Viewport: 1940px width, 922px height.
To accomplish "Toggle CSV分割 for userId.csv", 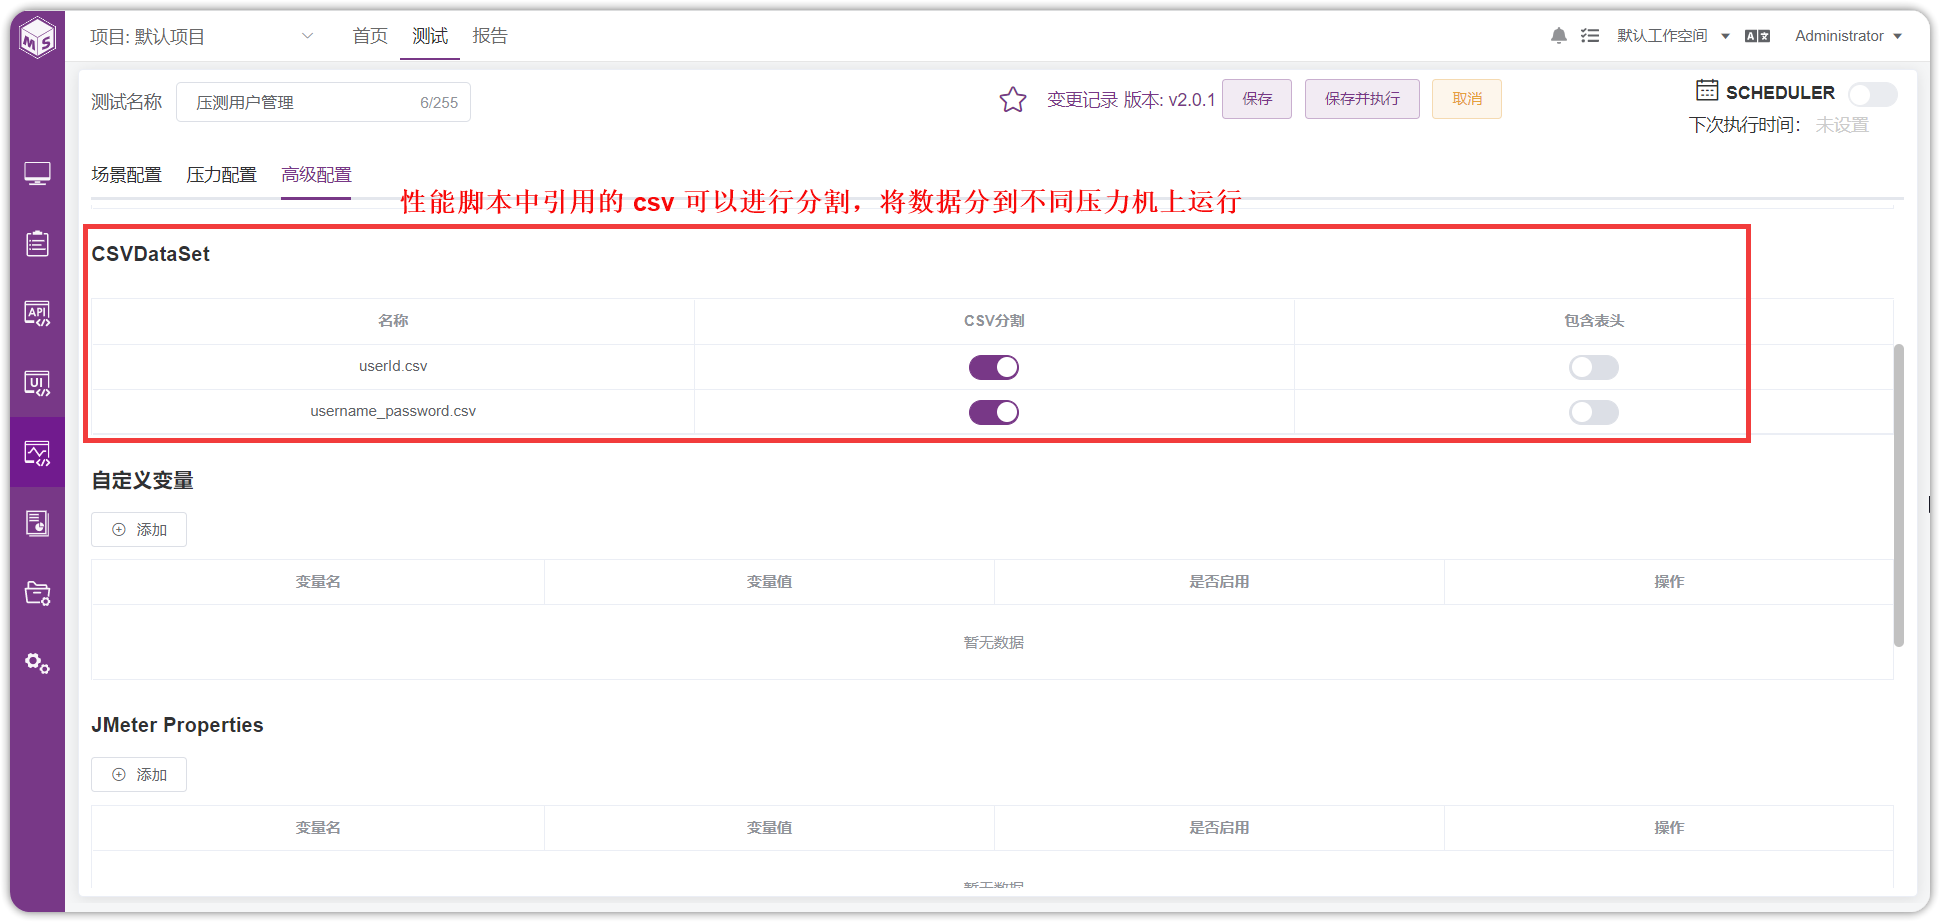I will coord(994,367).
